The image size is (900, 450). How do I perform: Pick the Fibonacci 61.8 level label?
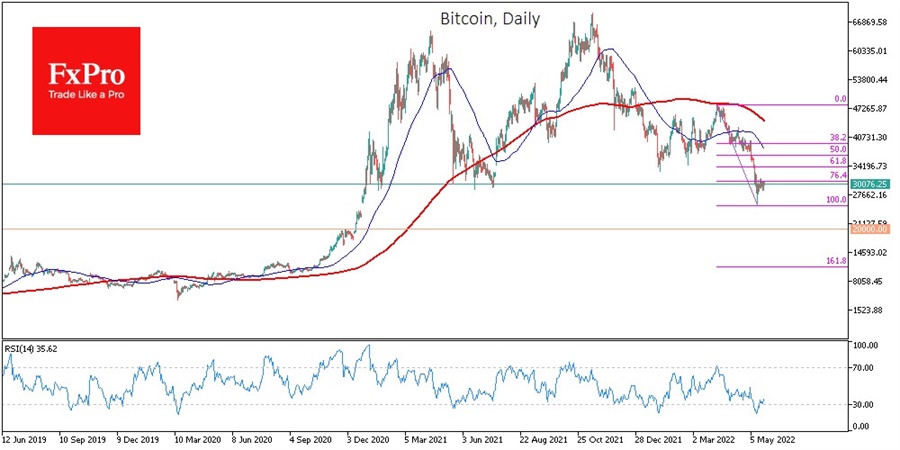click(x=838, y=161)
